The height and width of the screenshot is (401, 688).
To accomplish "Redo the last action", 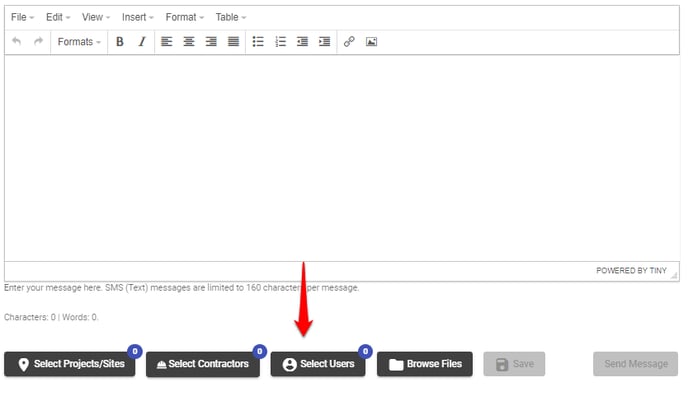I will point(39,42).
